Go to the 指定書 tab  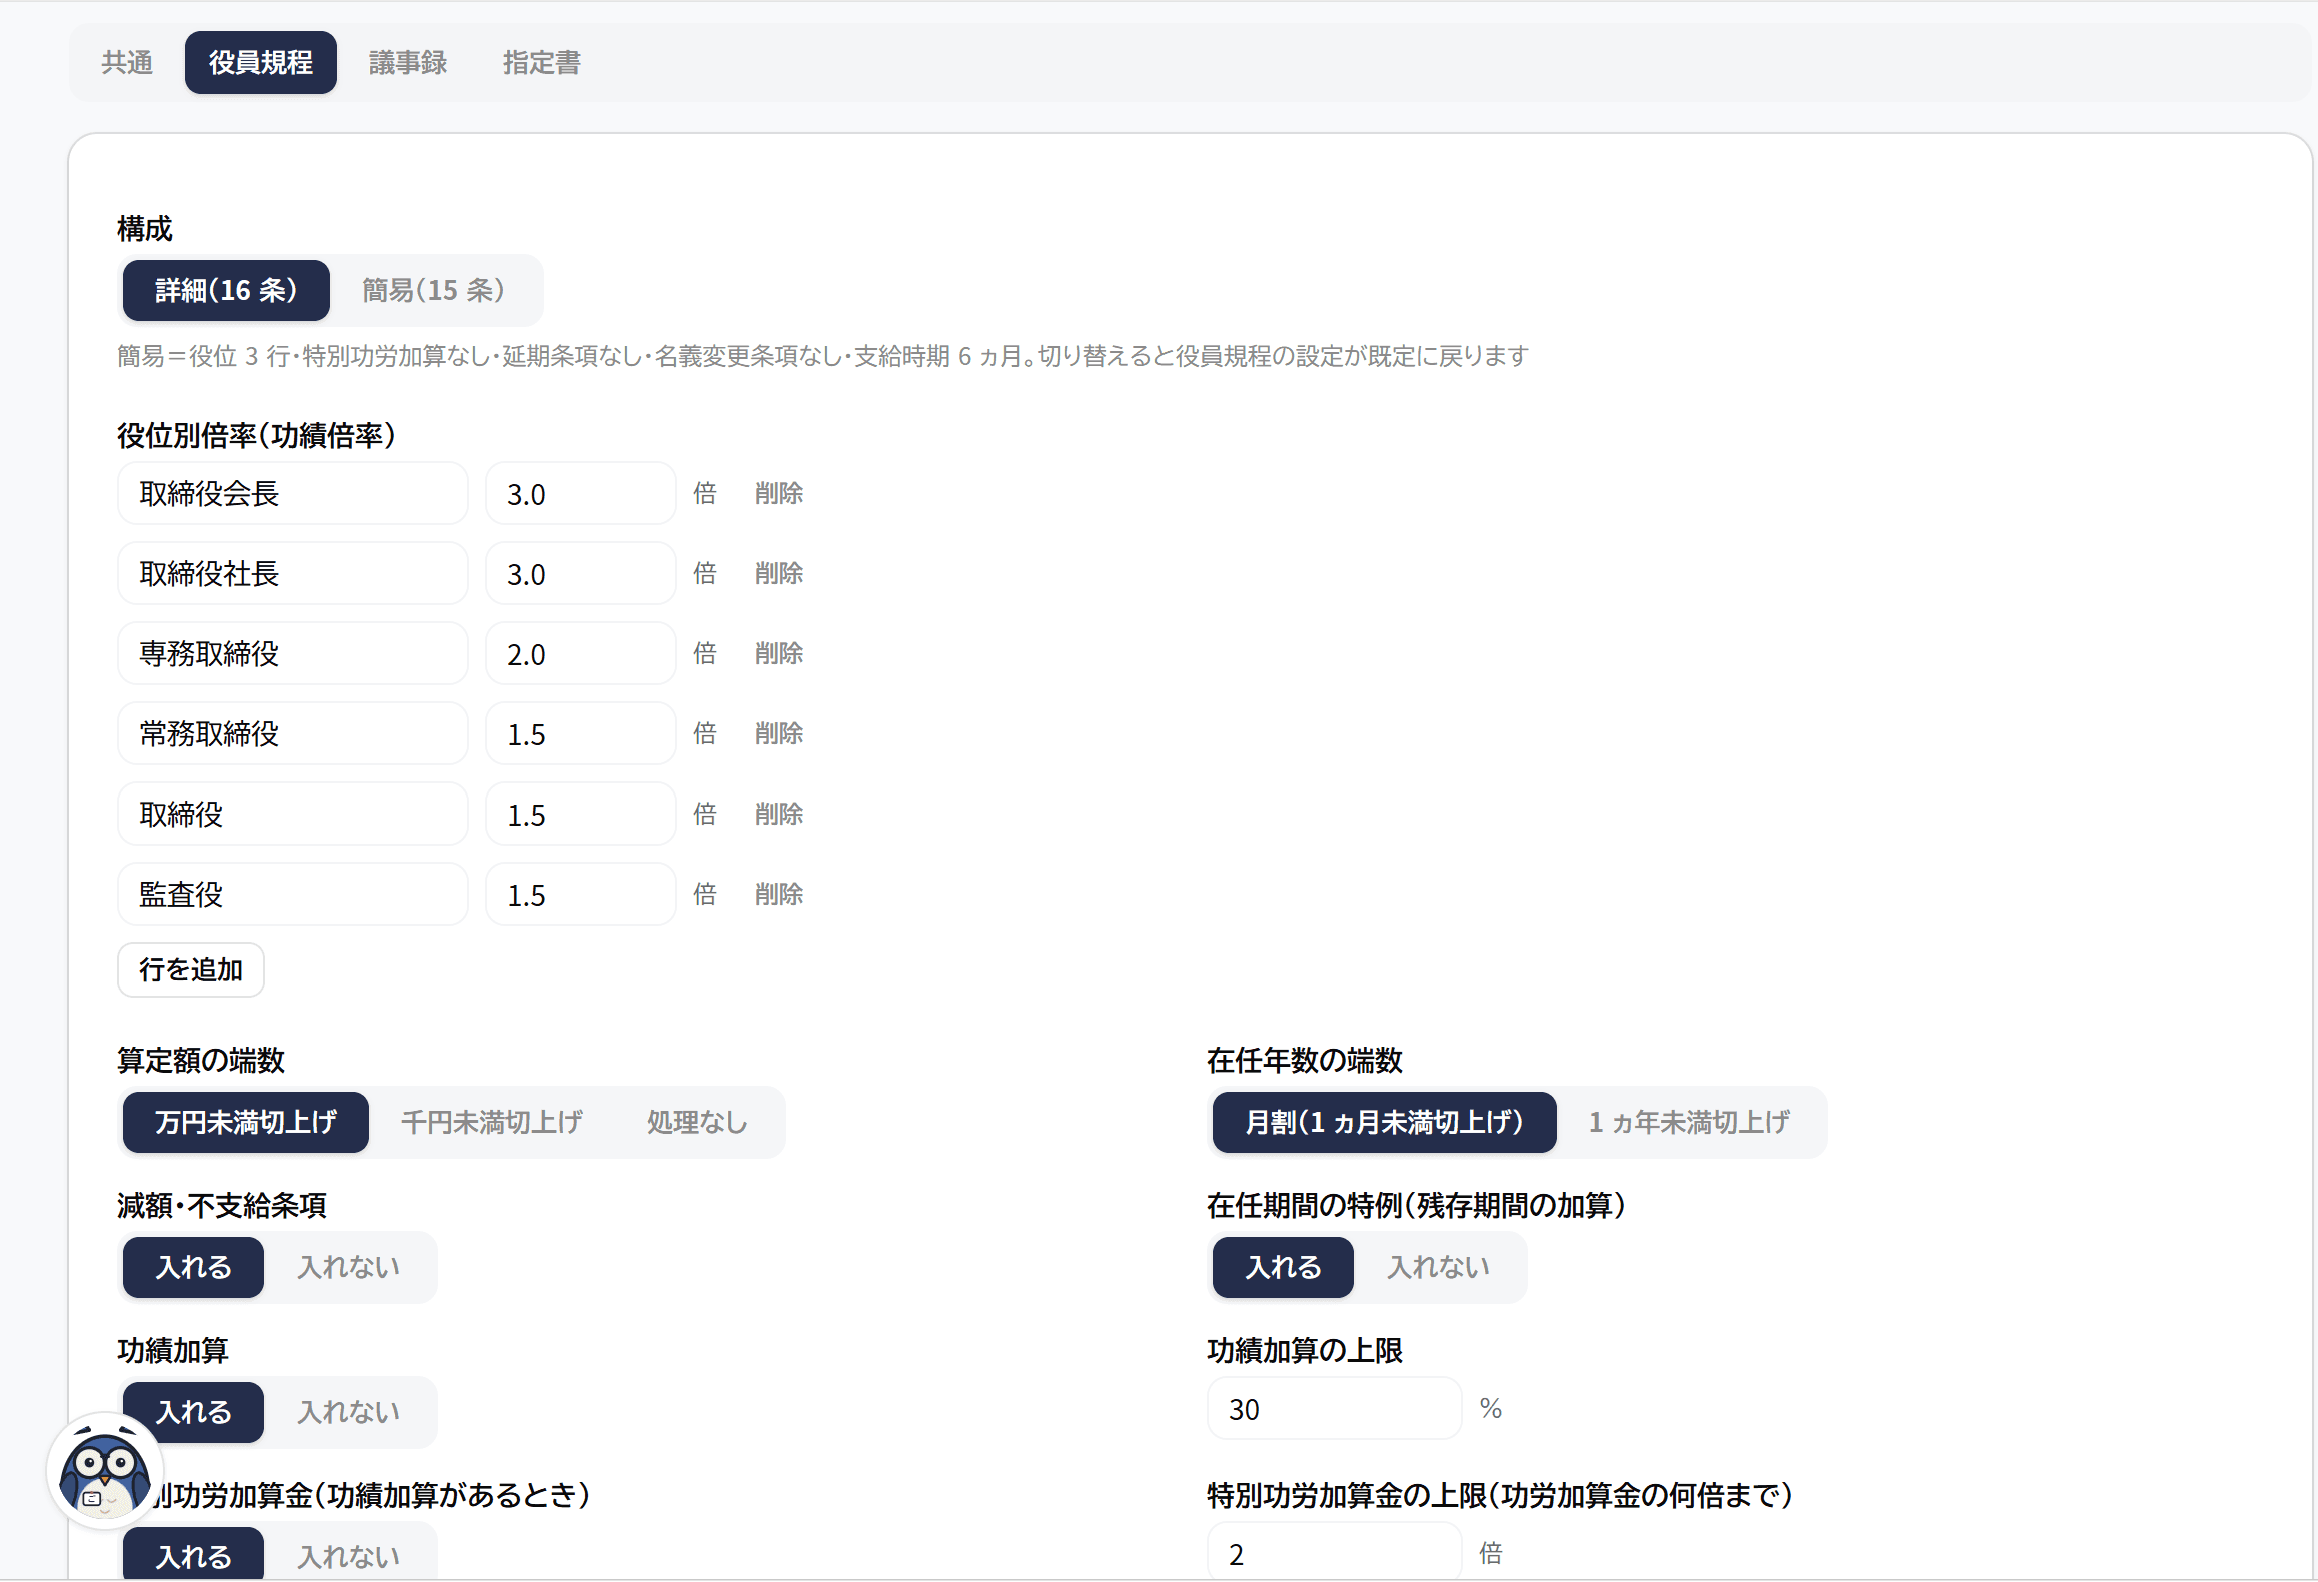[541, 63]
